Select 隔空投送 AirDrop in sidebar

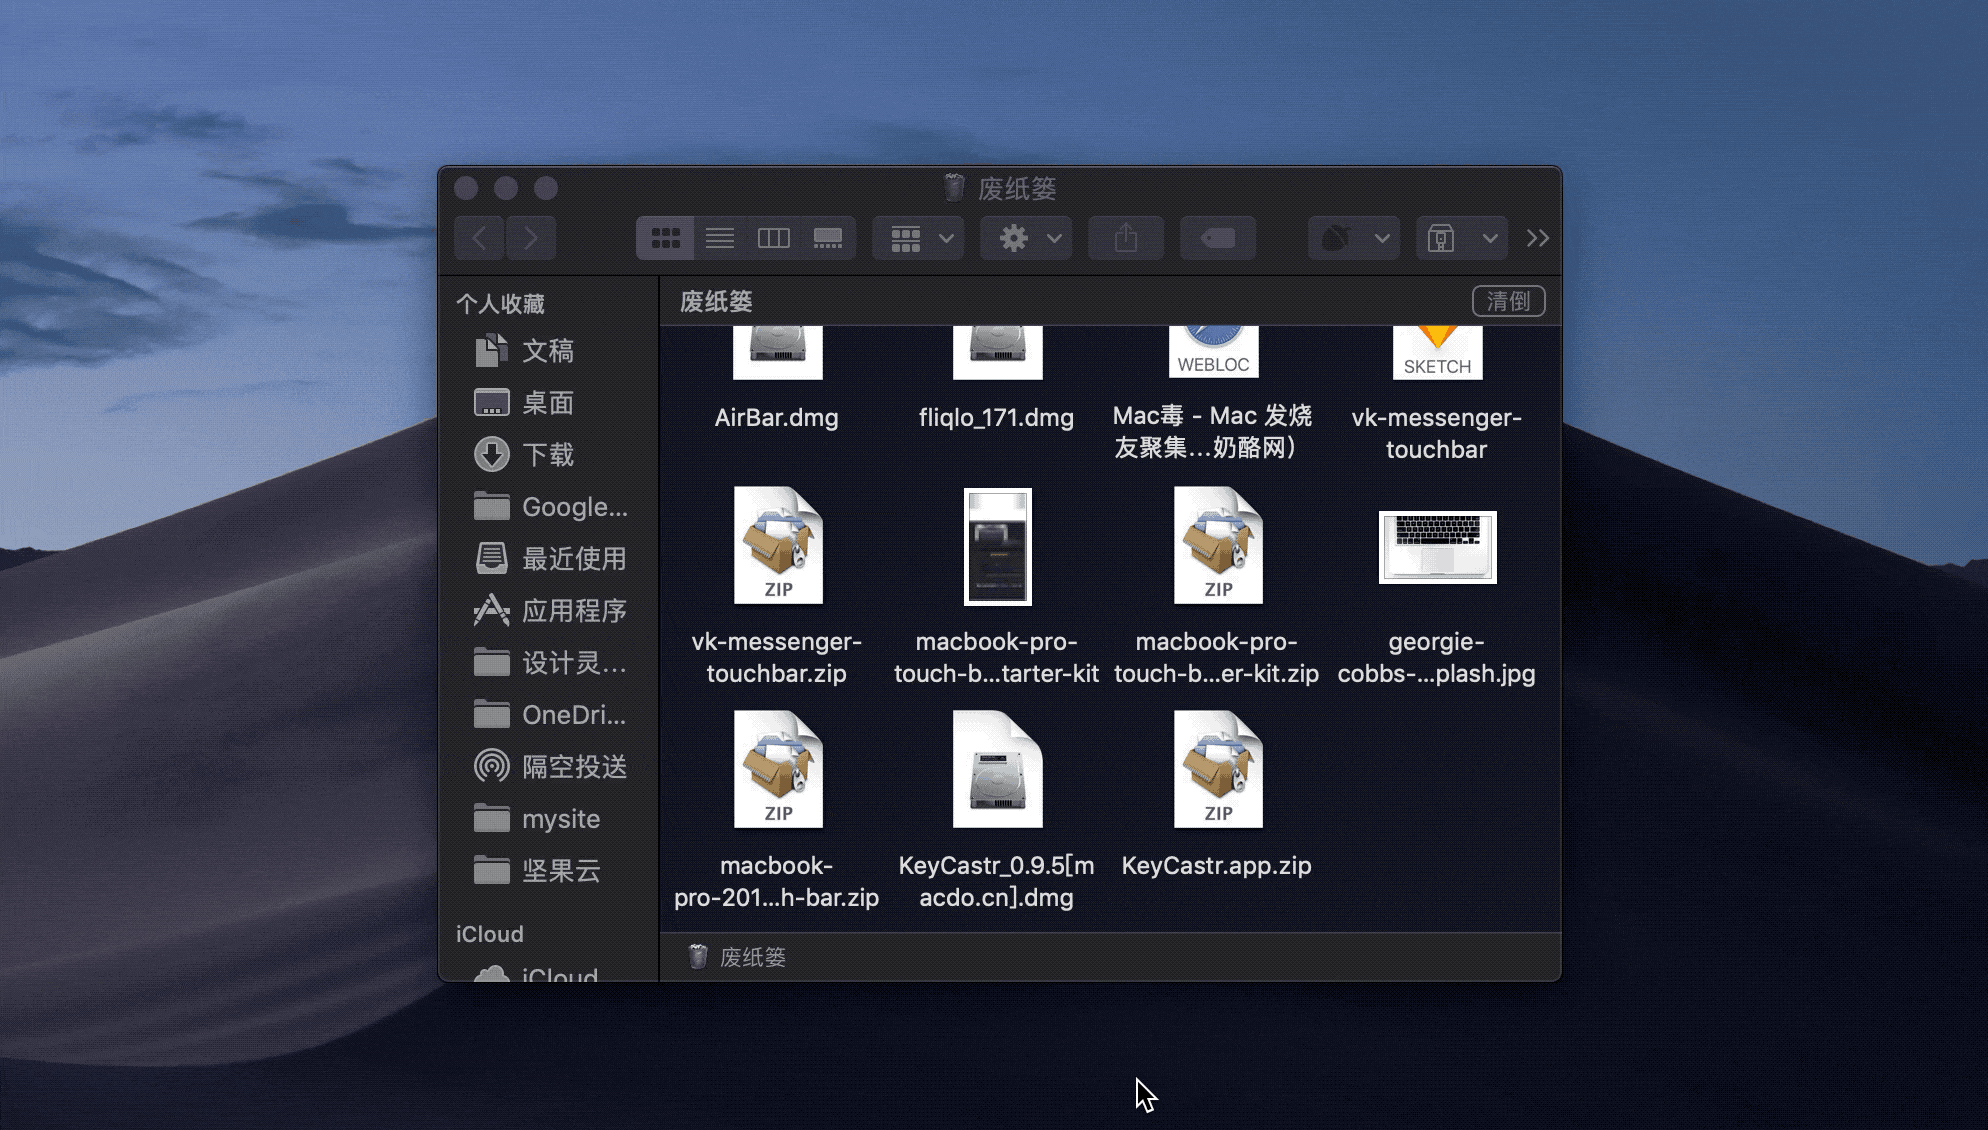point(573,766)
